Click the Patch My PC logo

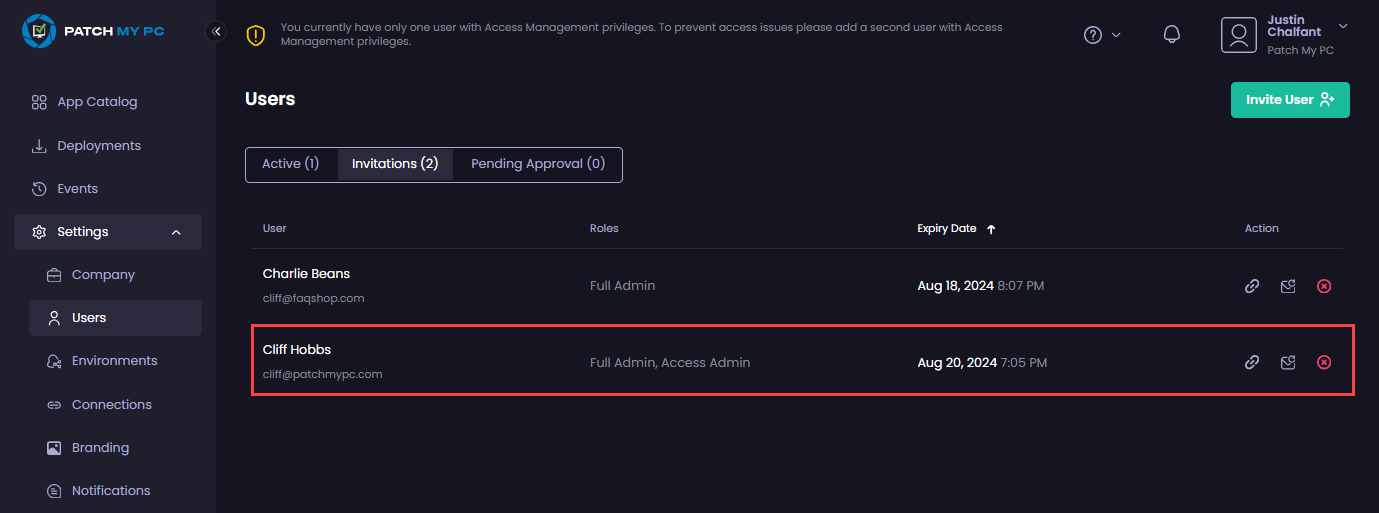tap(93, 31)
